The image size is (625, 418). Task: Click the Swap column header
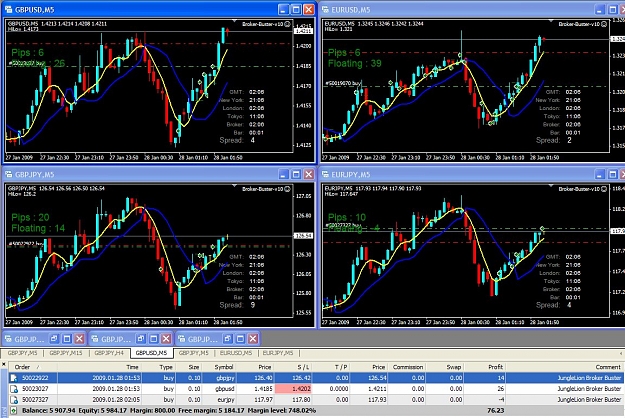coord(444,367)
